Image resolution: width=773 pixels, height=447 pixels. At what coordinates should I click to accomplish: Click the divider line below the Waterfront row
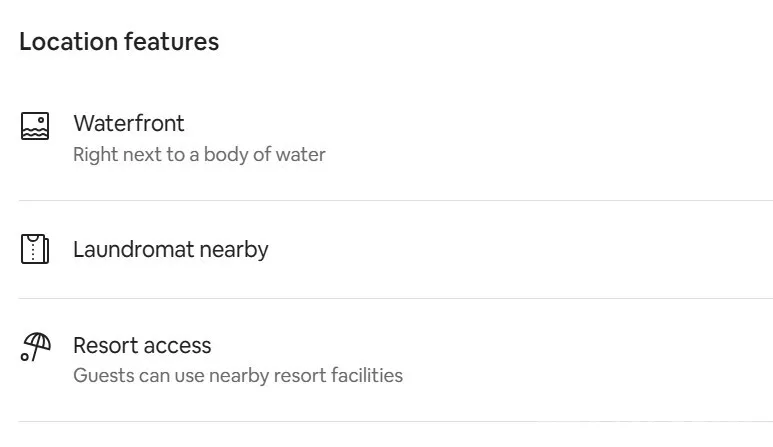[395, 201]
